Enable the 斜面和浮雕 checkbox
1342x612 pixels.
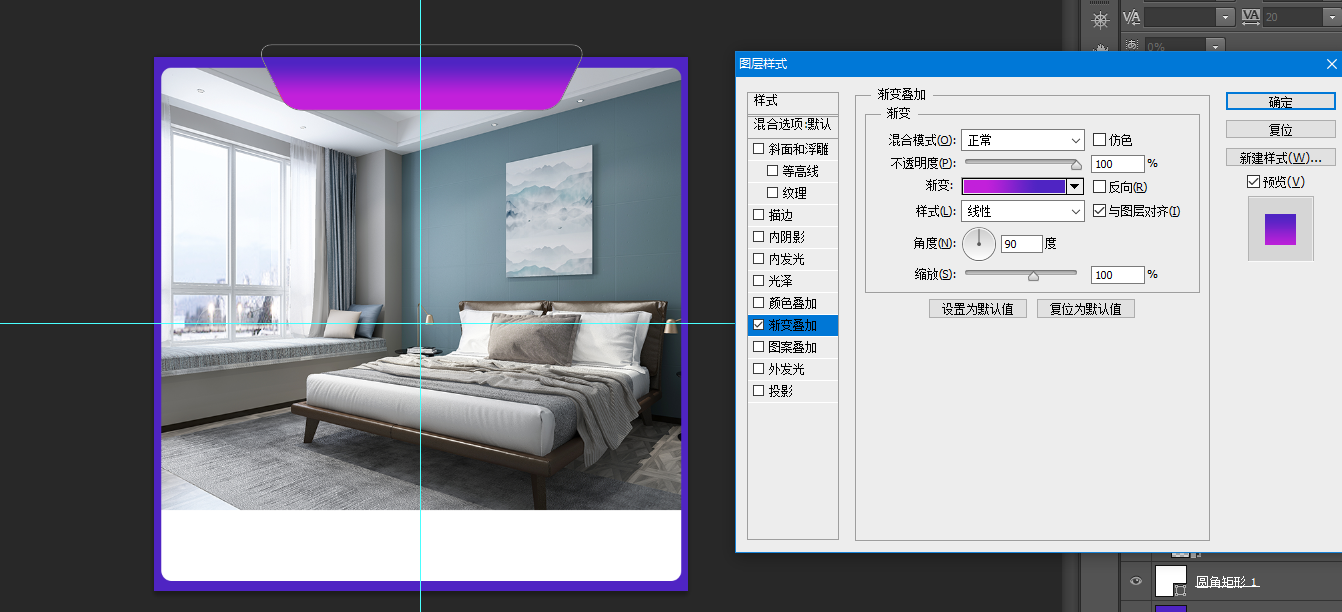coord(758,149)
